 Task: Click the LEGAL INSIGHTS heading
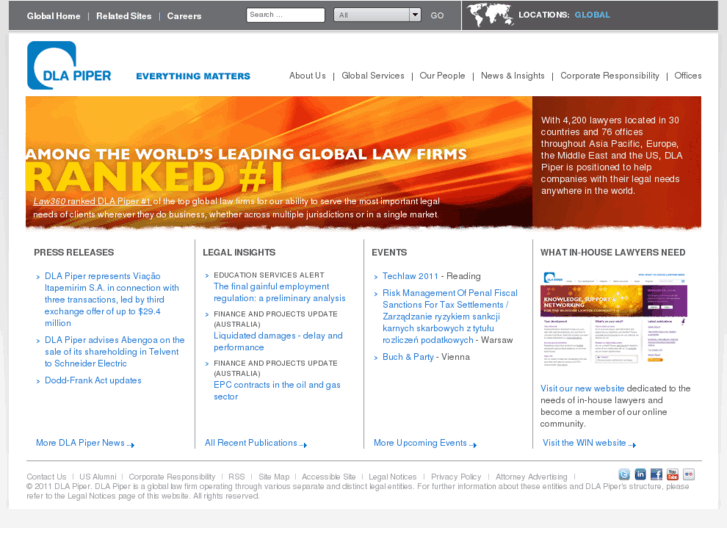[x=239, y=252]
